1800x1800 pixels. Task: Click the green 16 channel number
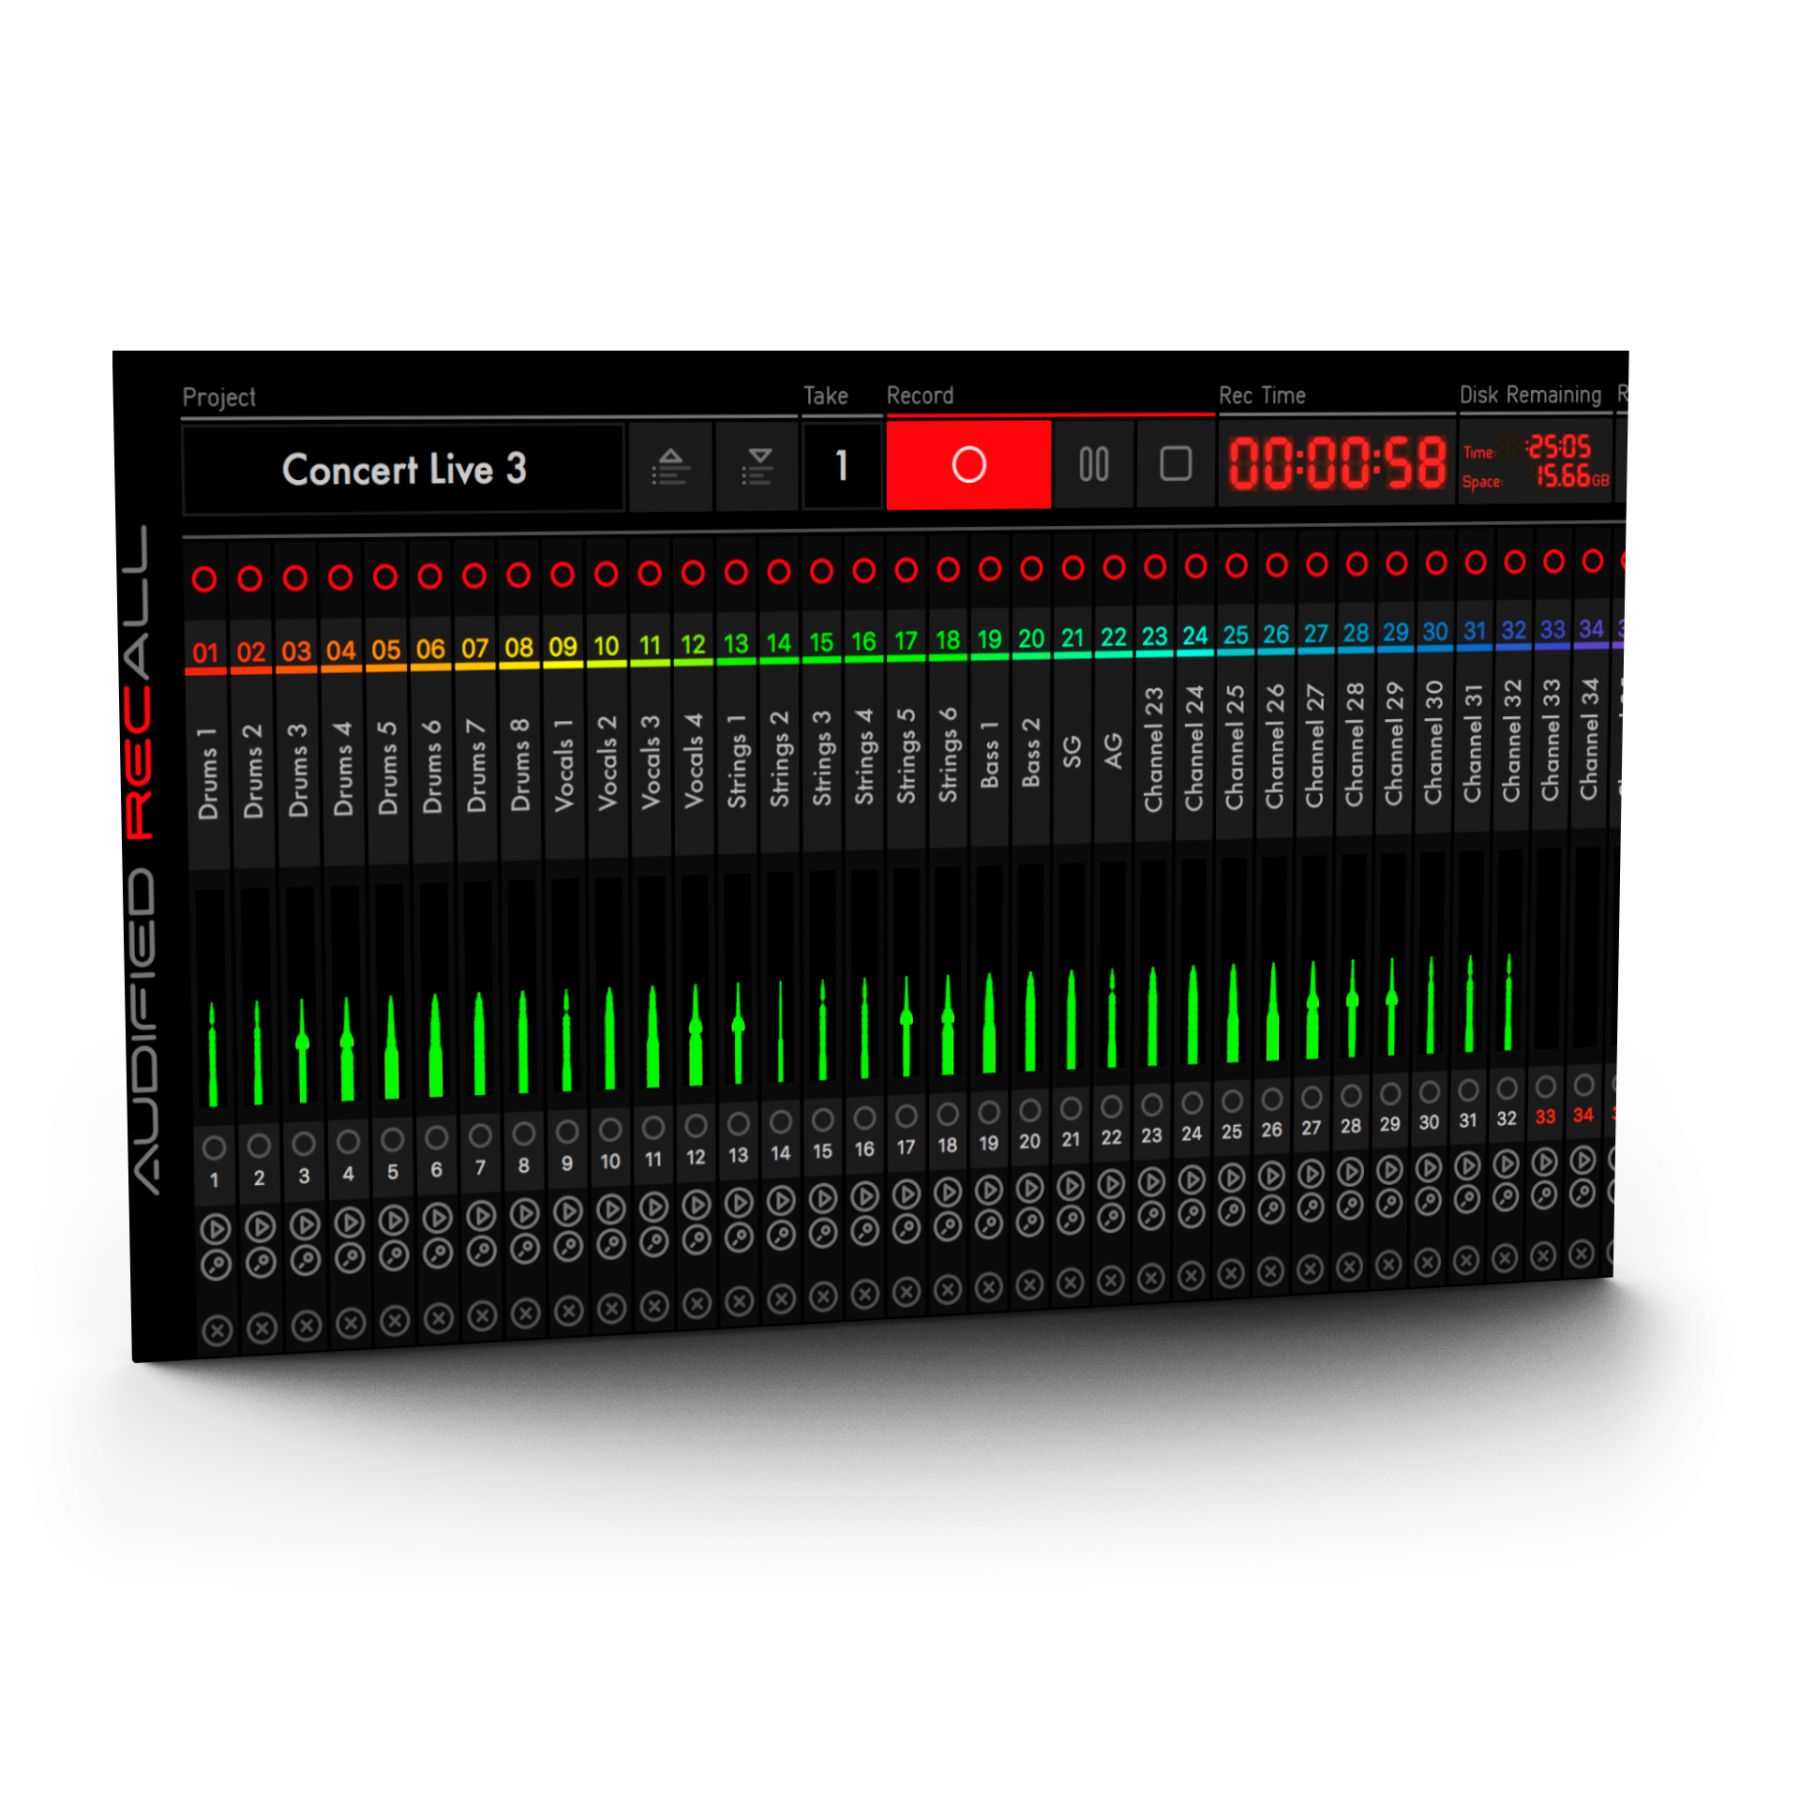click(864, 642)
